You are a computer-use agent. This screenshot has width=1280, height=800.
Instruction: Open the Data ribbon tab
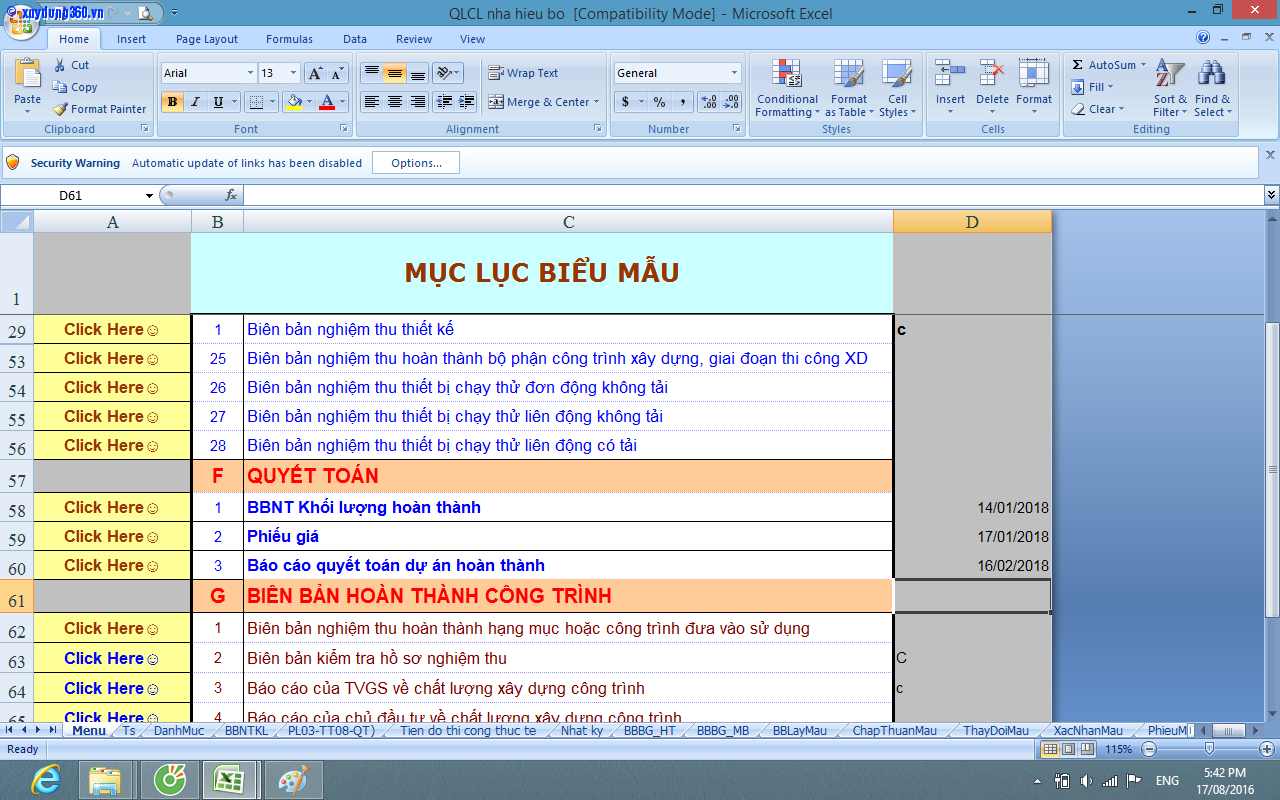[355, 39]
